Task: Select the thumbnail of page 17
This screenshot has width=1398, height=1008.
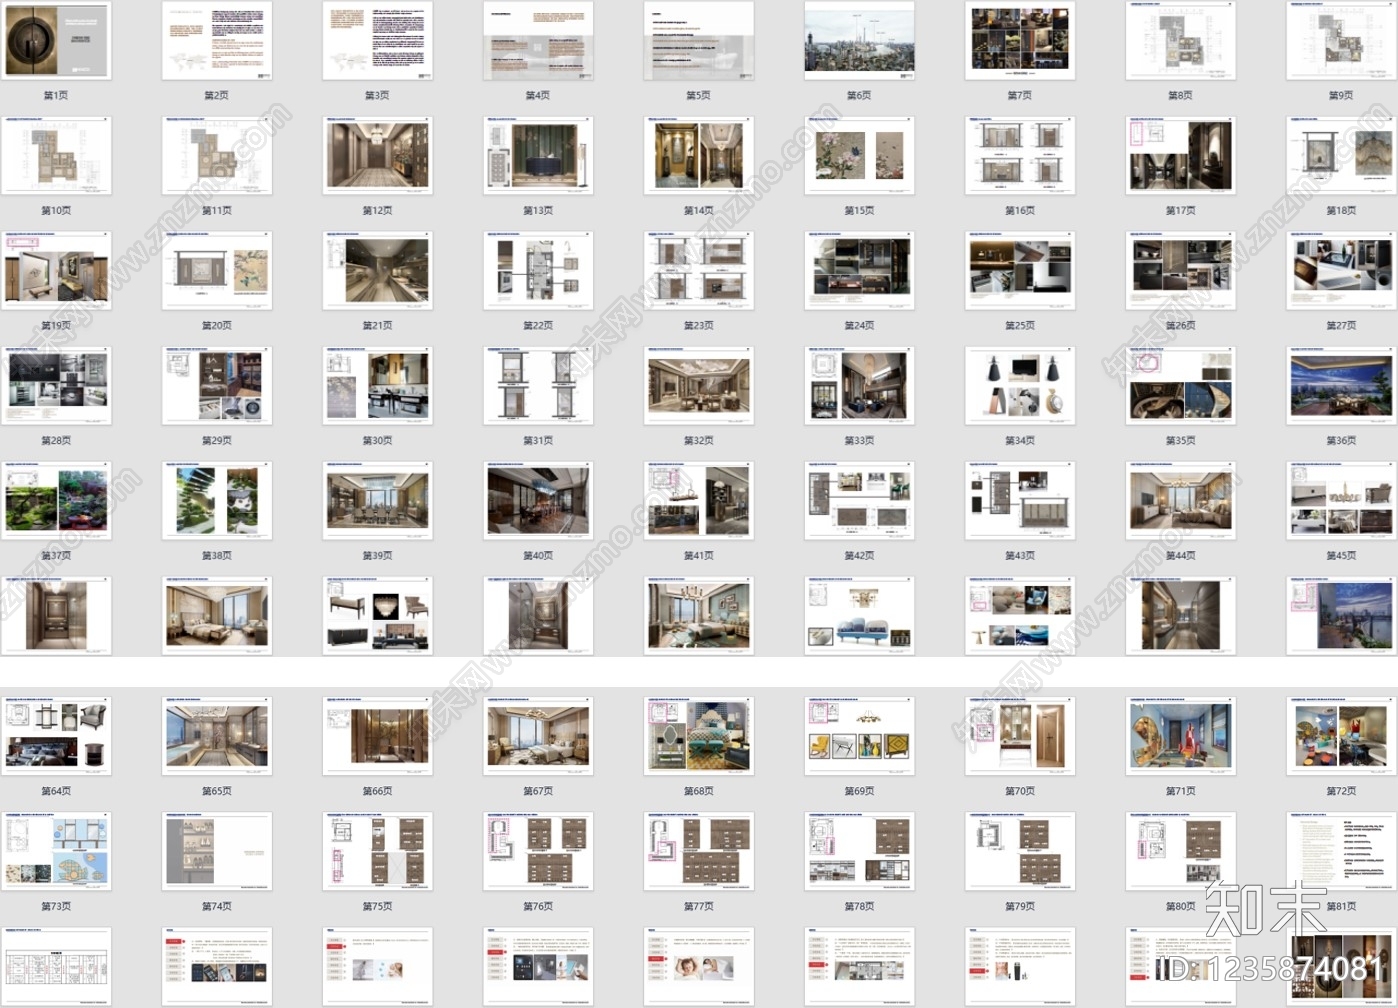Action: click(1180, 156)
